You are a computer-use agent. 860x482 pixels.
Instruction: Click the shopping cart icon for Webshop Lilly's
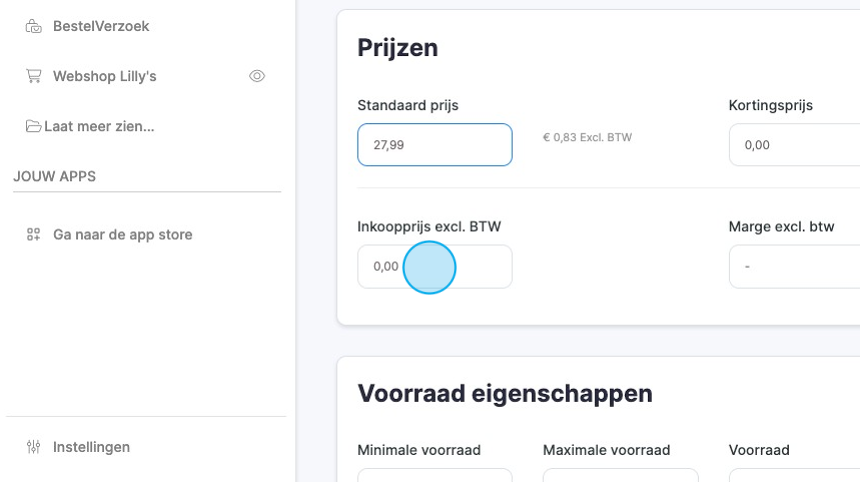point(34,76)
